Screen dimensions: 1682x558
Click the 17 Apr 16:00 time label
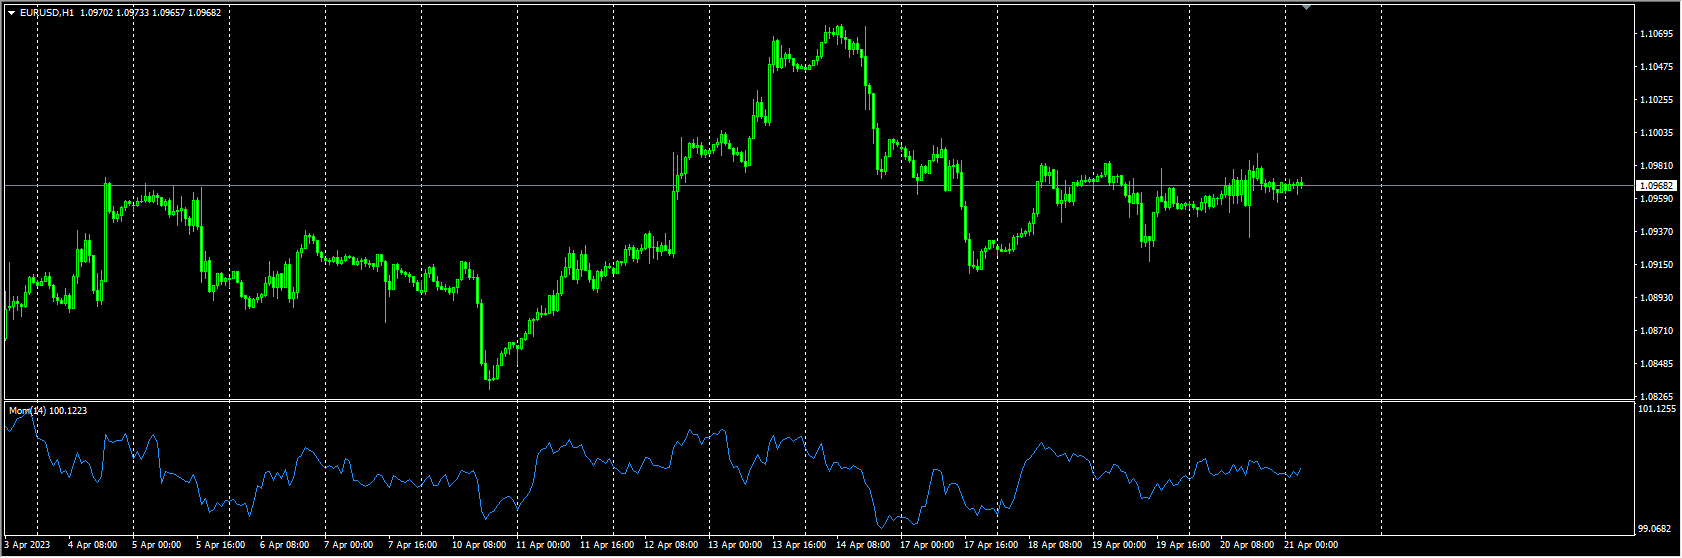990,545
